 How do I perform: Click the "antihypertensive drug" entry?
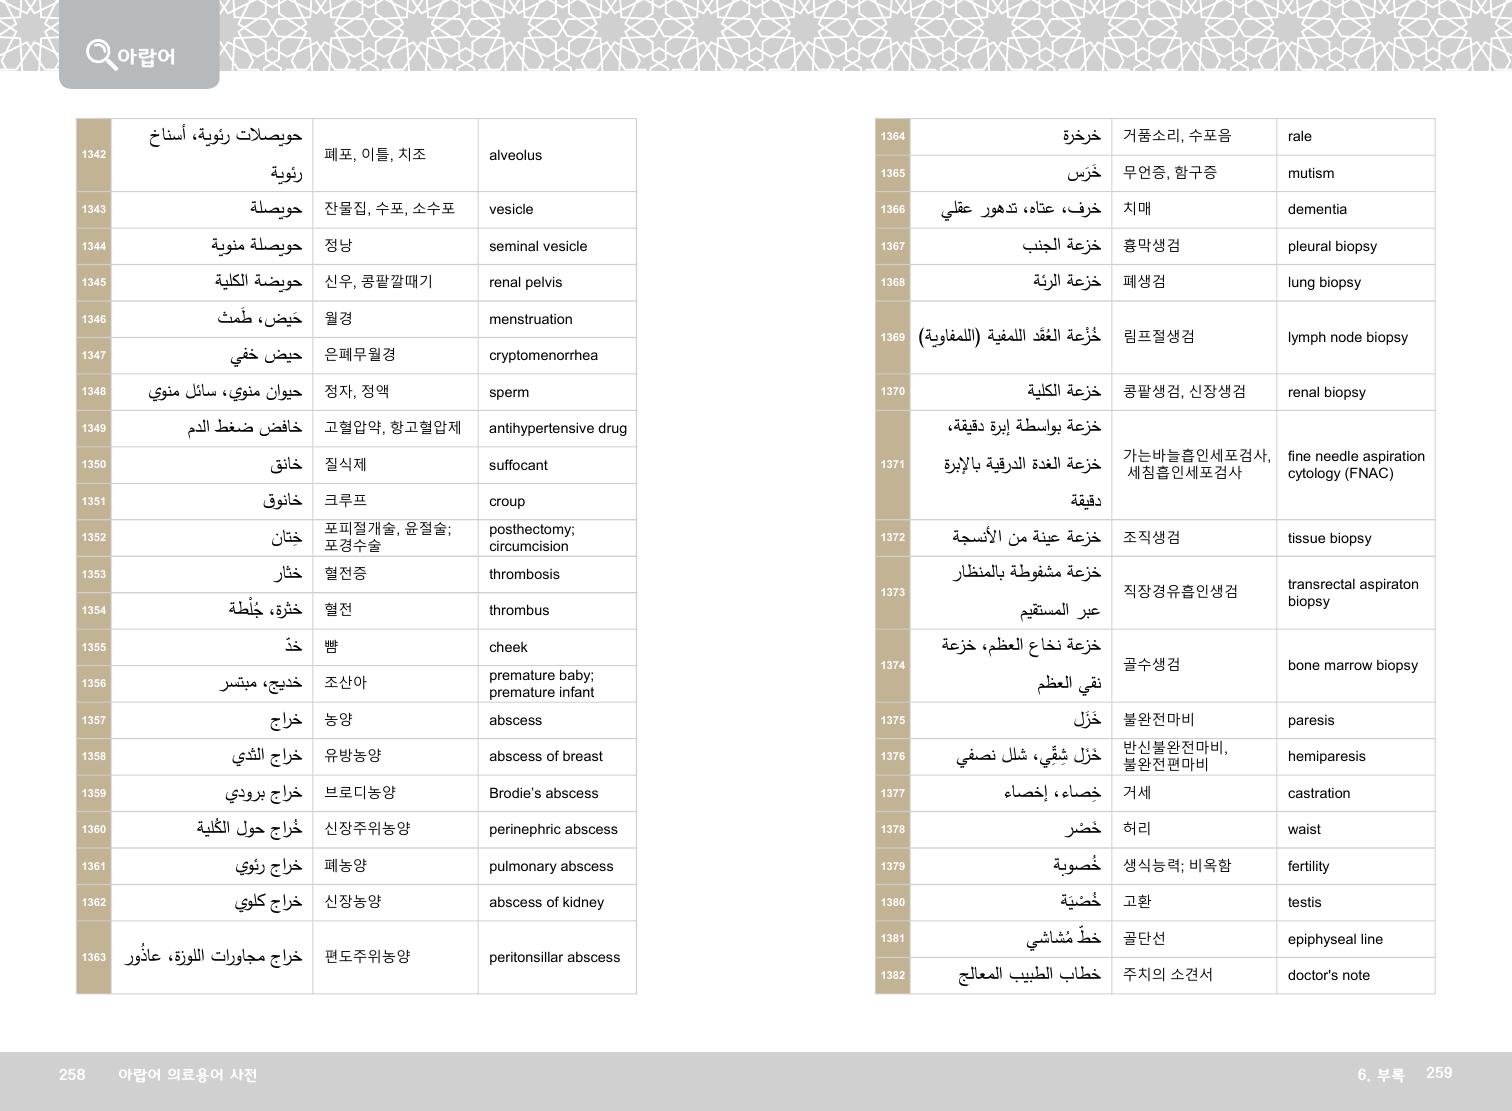pos(557,429)
